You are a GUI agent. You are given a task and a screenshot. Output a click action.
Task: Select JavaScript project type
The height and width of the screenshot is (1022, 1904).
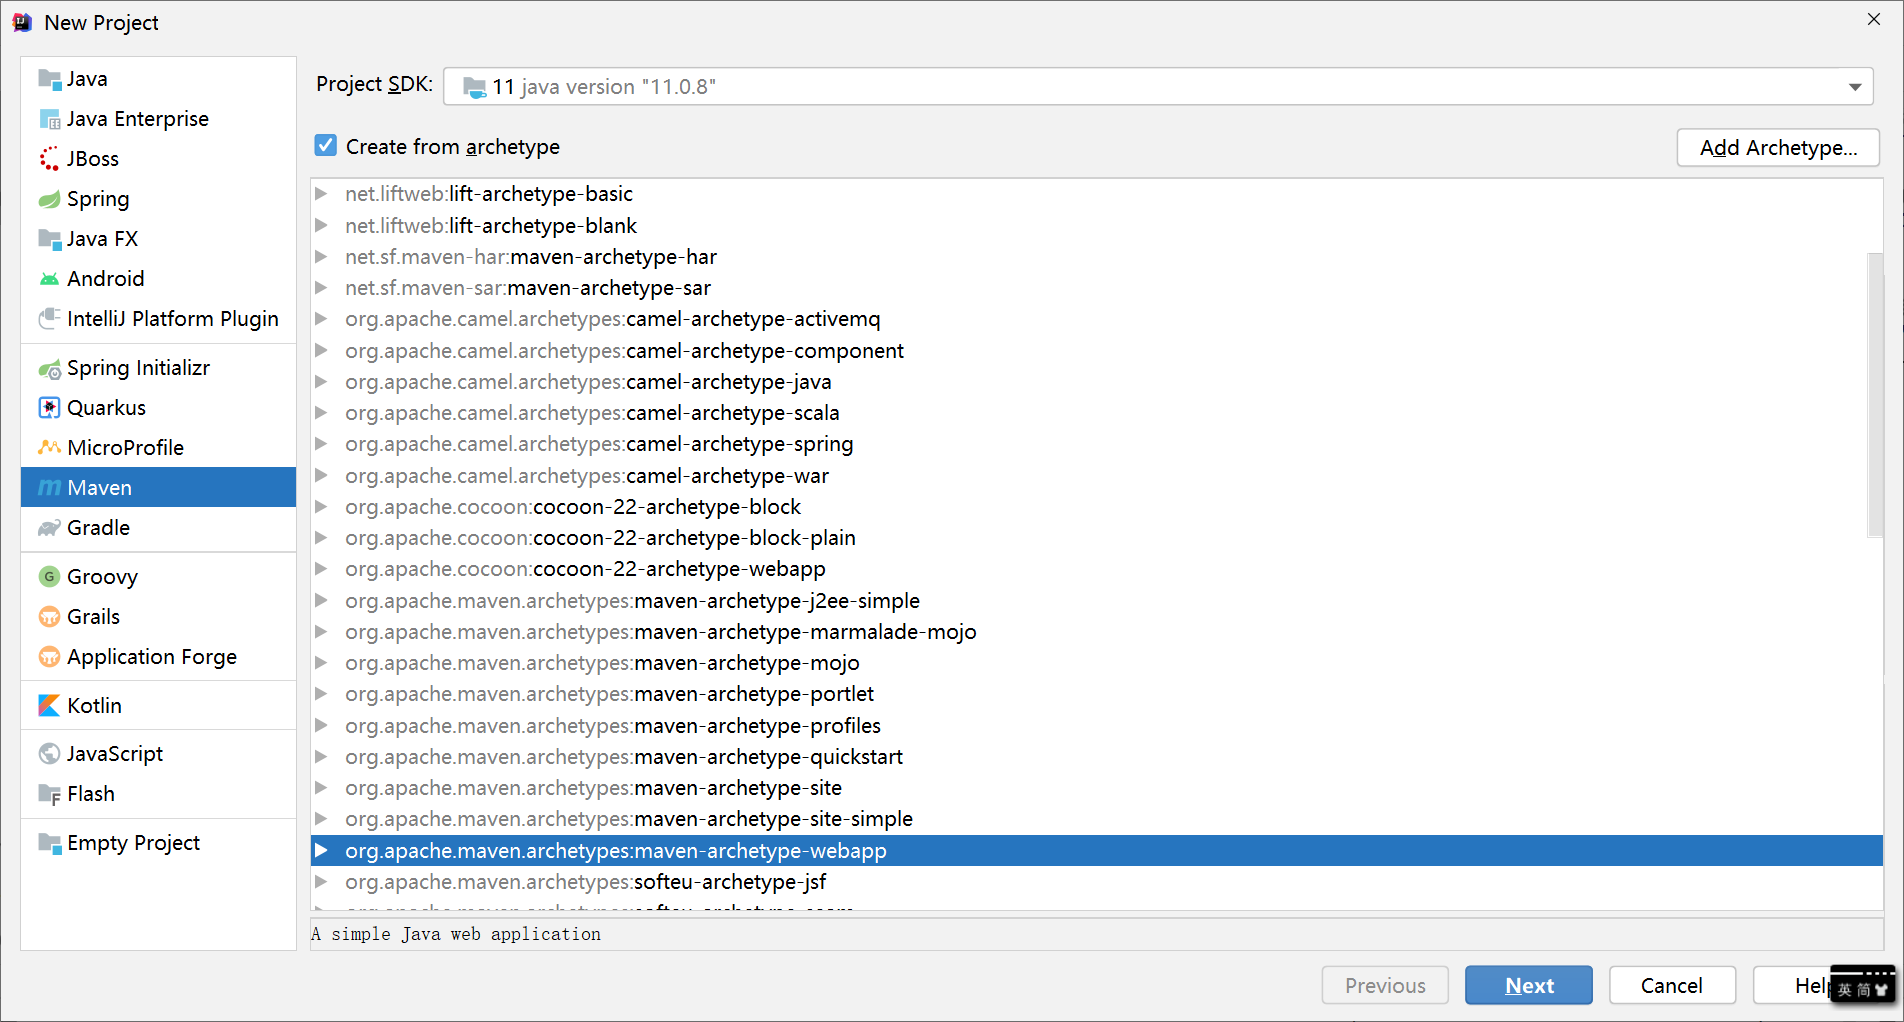[x=158, y=754]
